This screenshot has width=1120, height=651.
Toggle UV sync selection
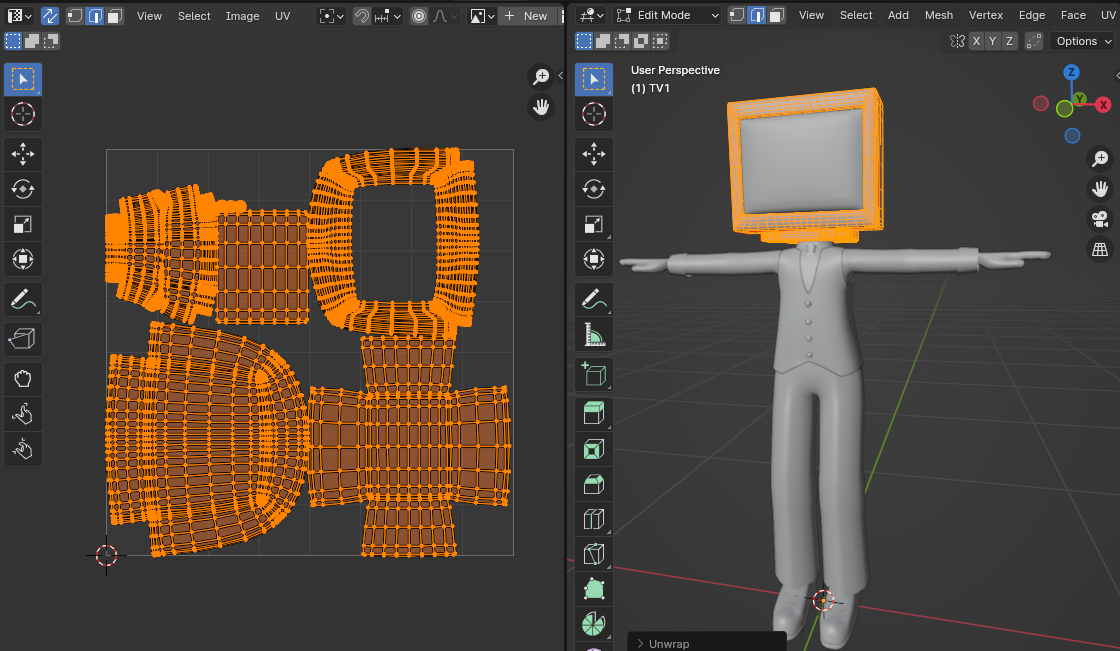50,16
